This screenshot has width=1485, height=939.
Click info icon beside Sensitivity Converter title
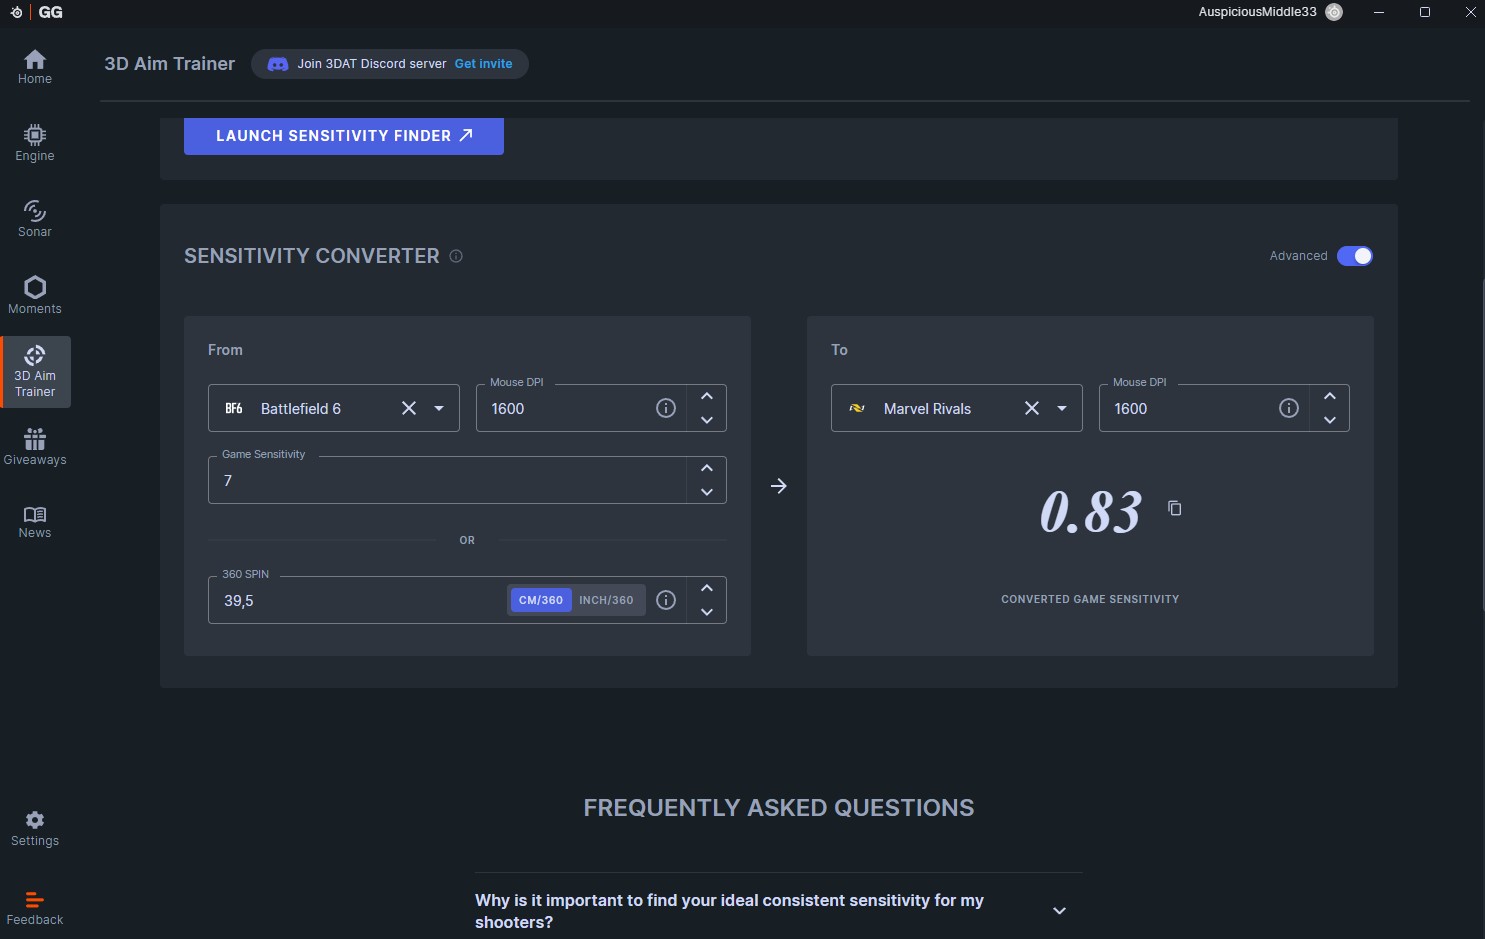point(456,256)
